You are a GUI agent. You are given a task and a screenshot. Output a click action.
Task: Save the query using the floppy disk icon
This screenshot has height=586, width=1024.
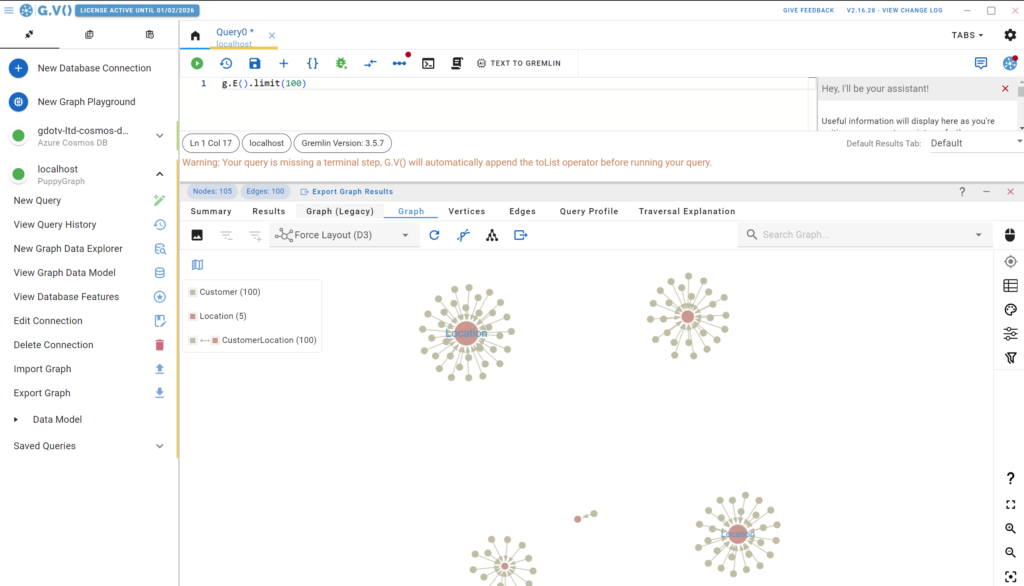255,63
